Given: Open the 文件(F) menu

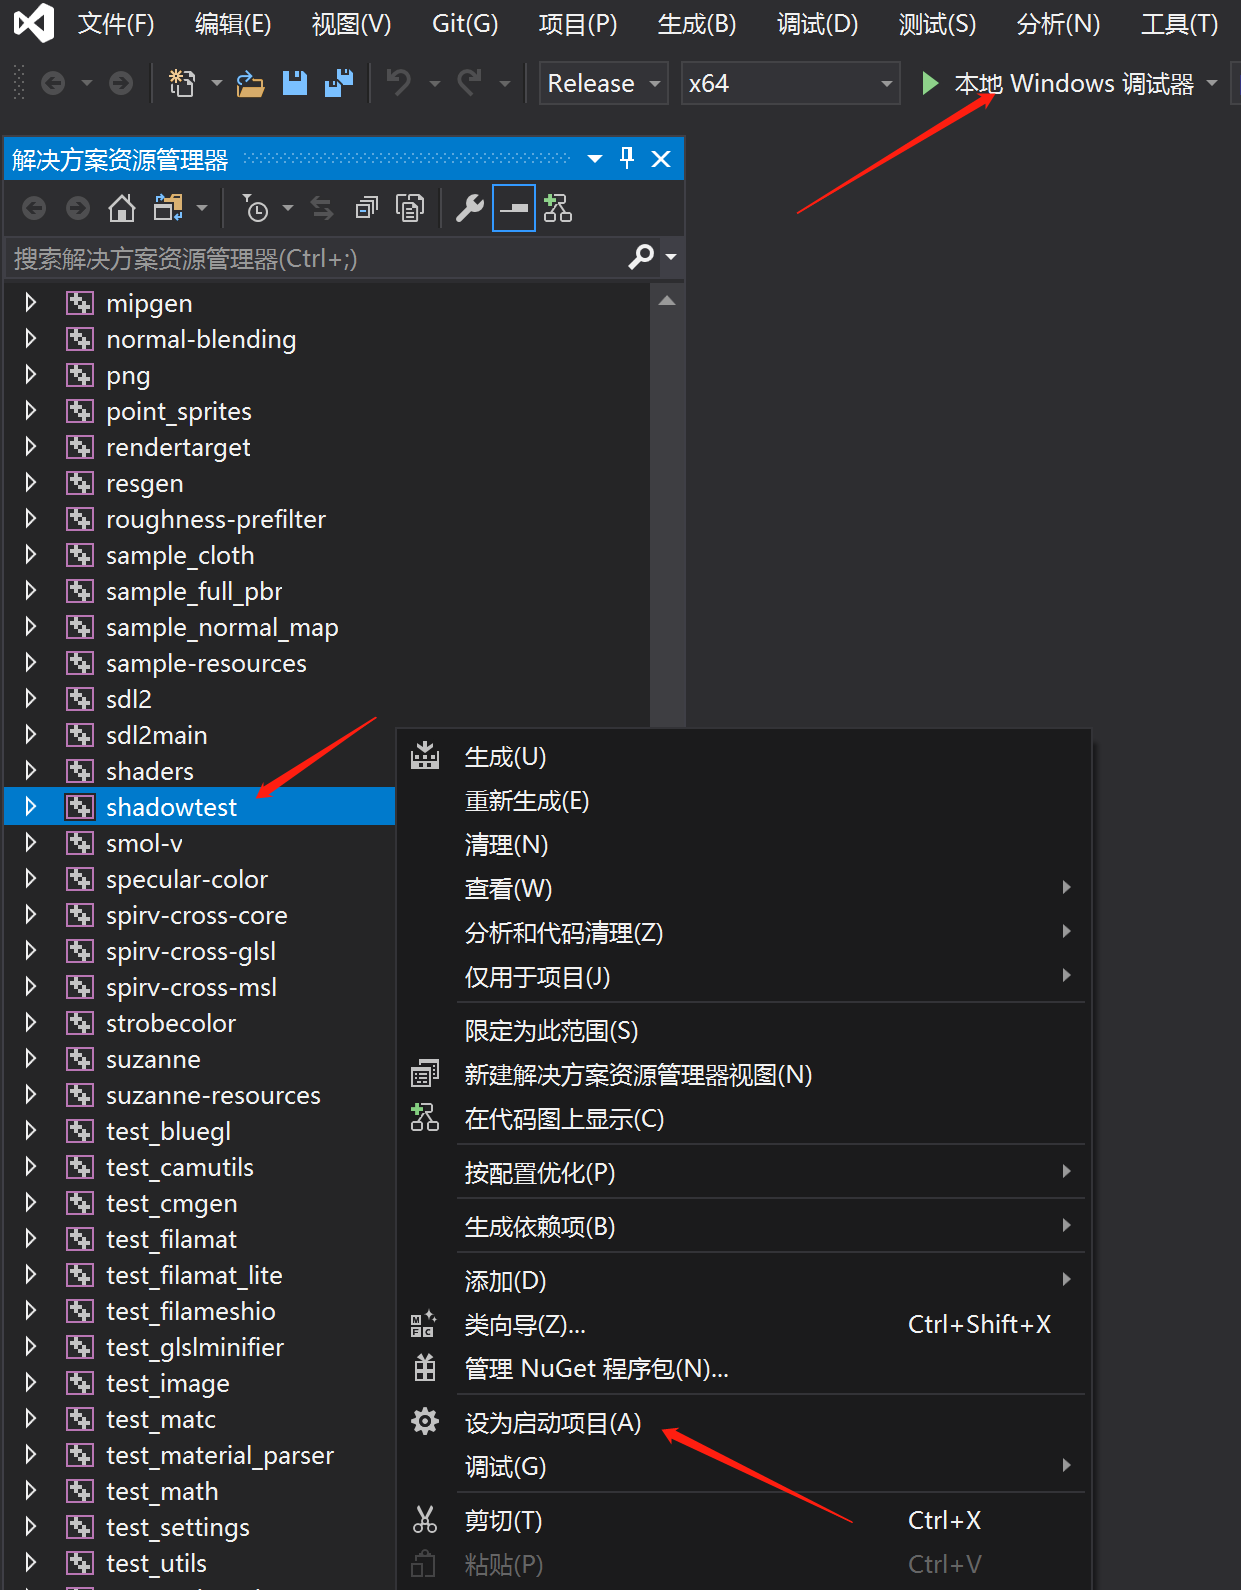Looking at the screenshot, I should (116, 23).
